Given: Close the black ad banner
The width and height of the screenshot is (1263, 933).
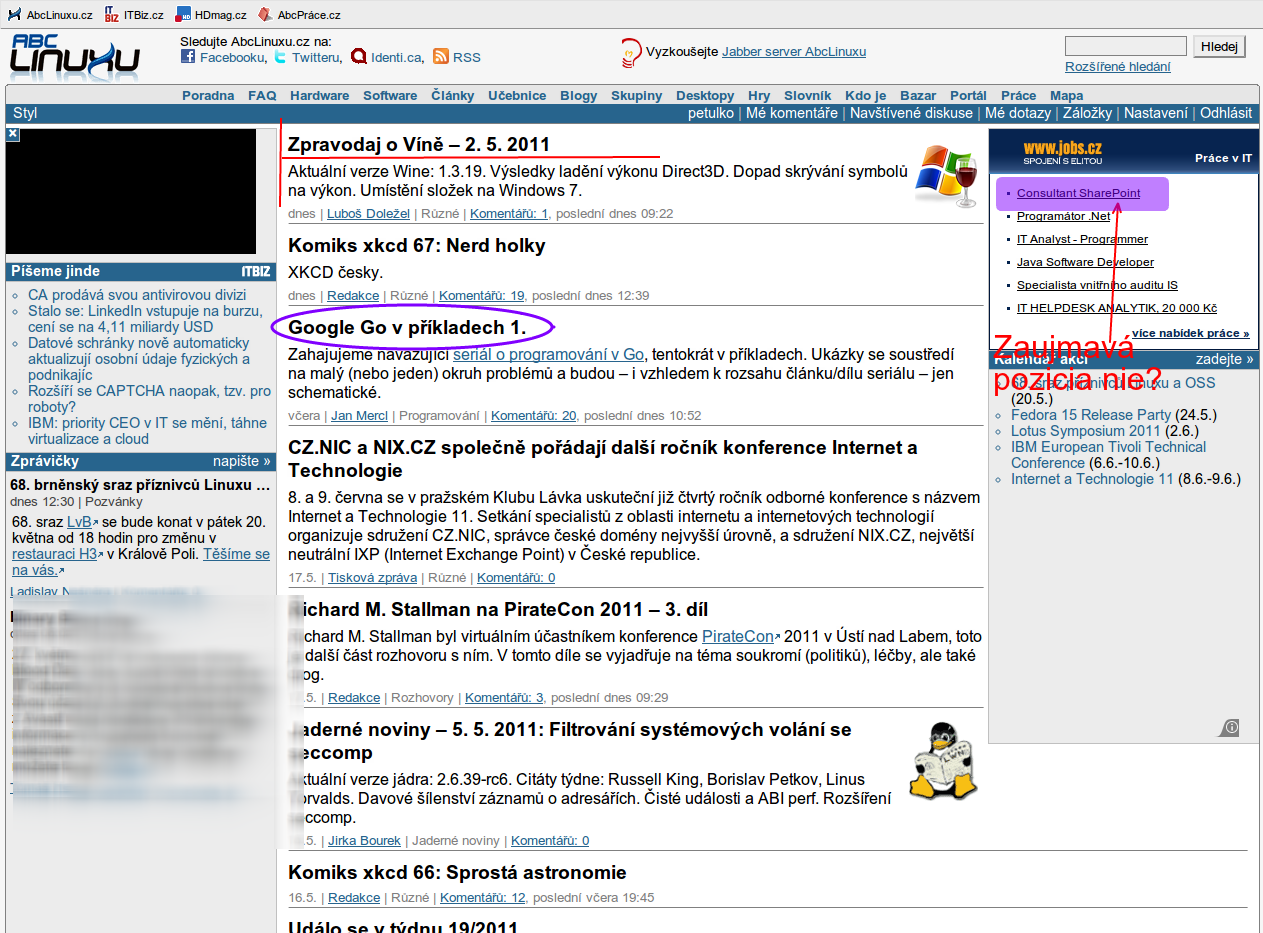Looking at the screenshot, I should [12, 134].
